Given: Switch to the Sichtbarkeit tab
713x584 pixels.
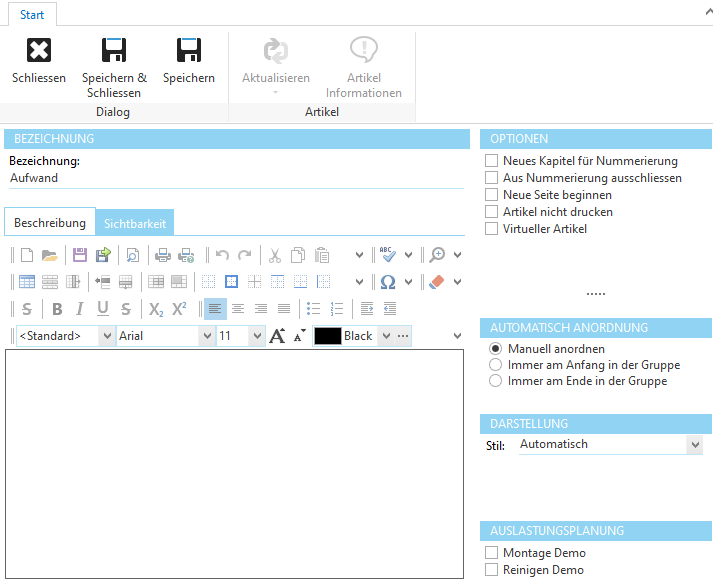Looking at the screenshot, I should click(x=135, y=223).
